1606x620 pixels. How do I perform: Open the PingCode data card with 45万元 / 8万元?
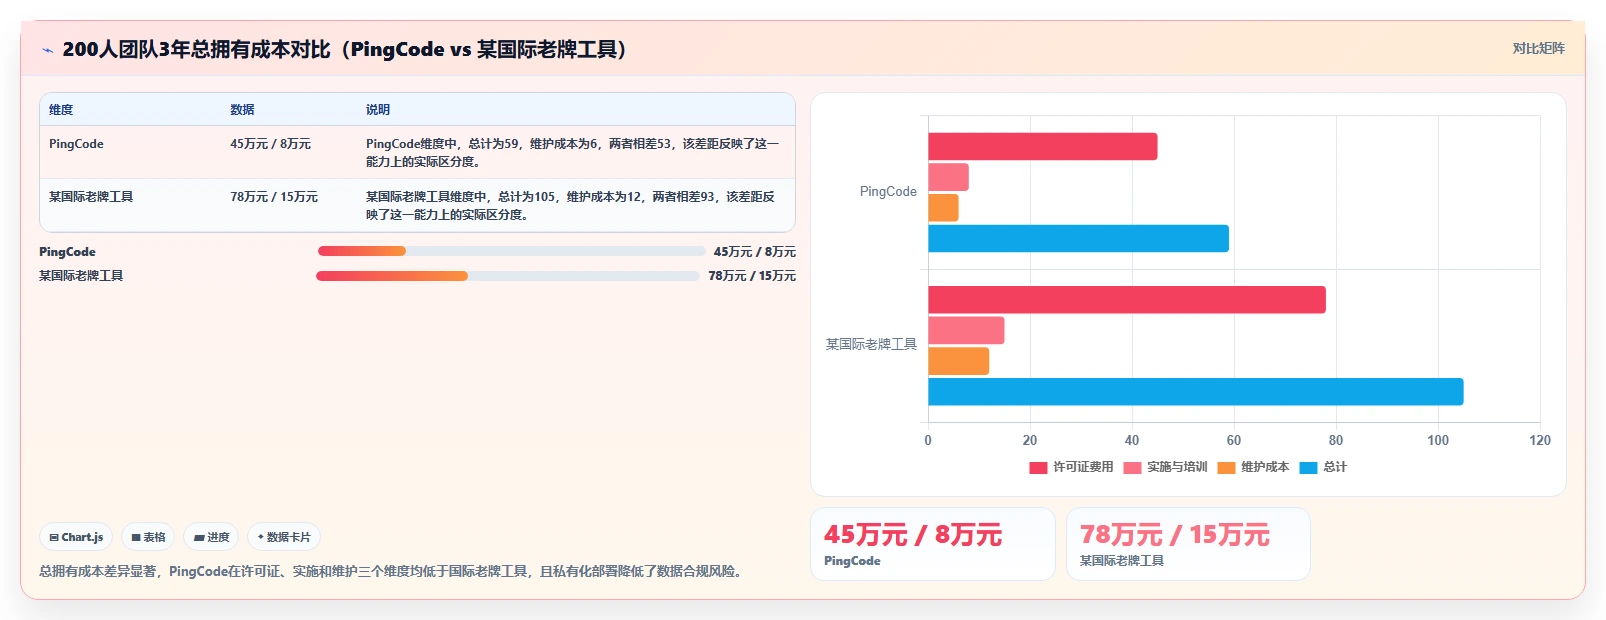coord(933,544)
